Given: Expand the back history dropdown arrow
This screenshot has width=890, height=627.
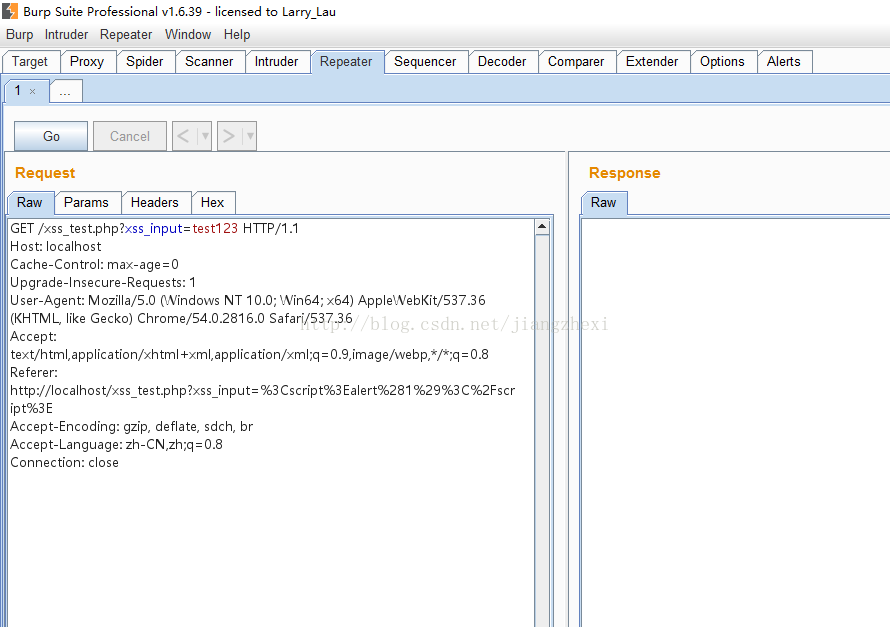Looking at the screenshot, I should (205, 136).
